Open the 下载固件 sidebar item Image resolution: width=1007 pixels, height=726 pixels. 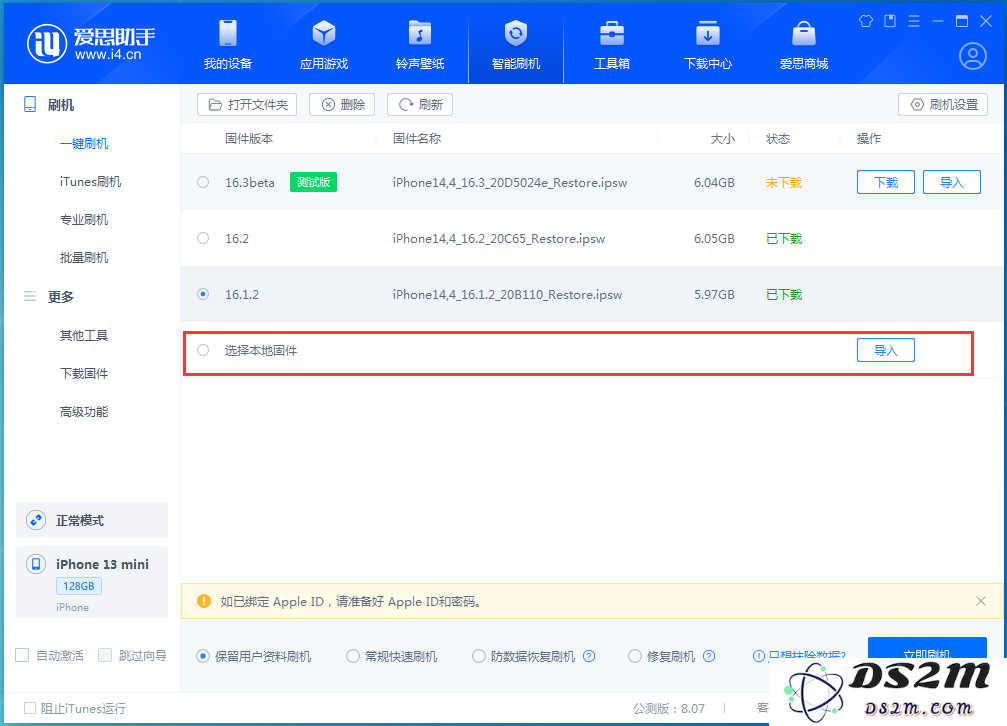coord(84,373)
